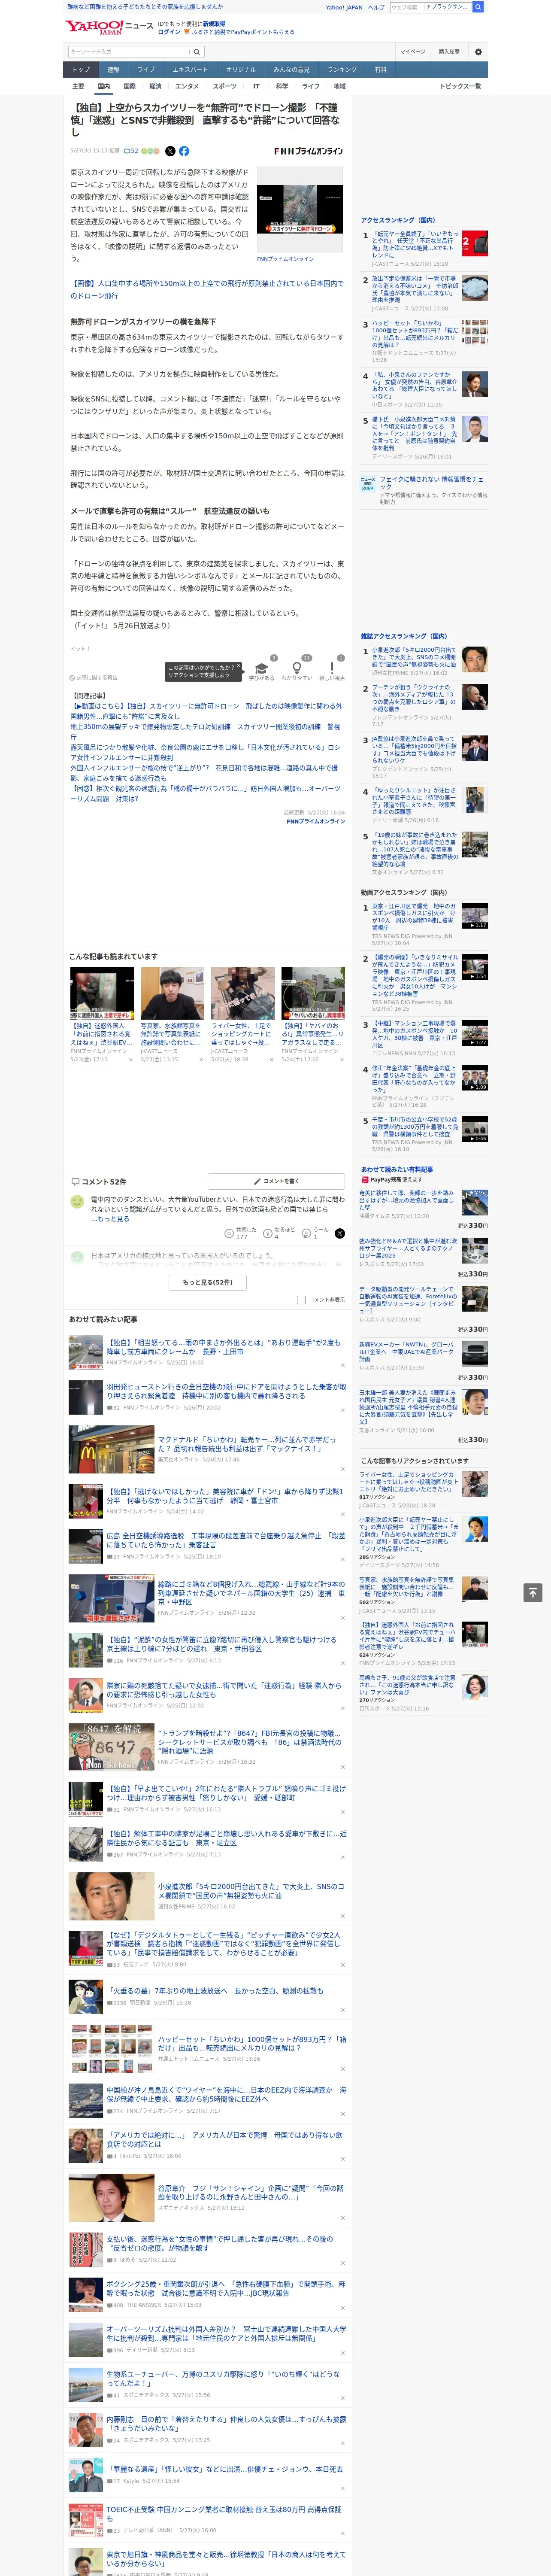Select the スポーツ category
The width and height of the screenshot is (551, 2576).
pos(225,86)
